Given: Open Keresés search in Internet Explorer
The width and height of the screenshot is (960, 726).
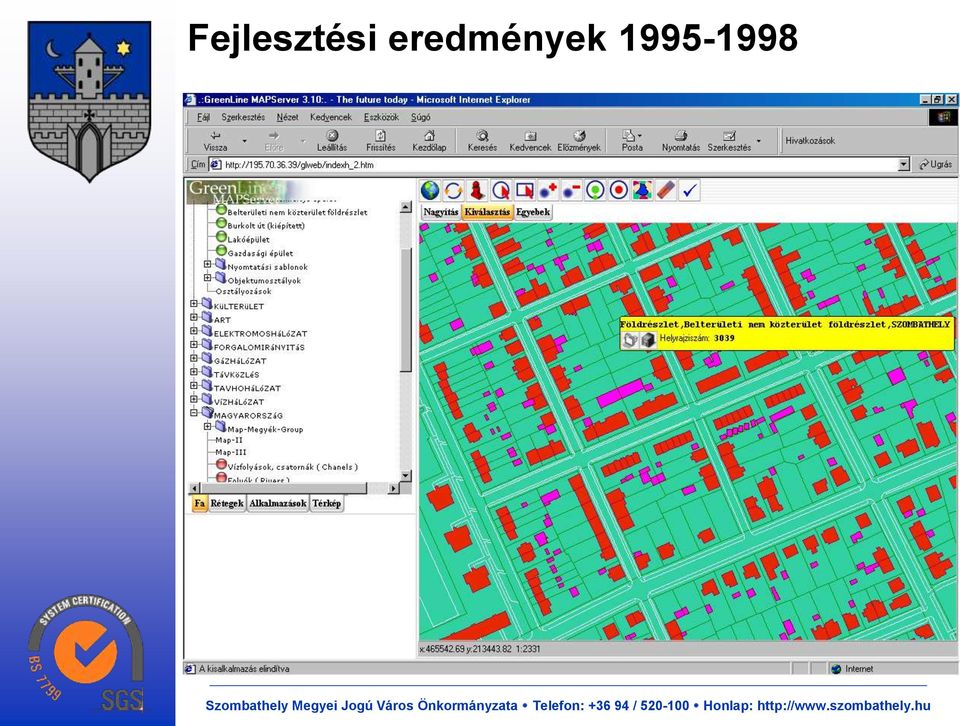Looking at the screenshot, I should 482,141.
